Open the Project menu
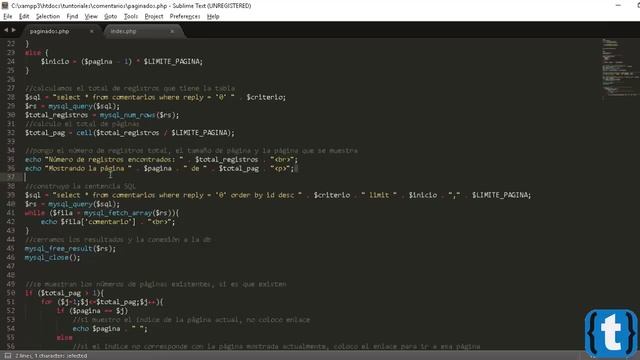This screenshot has height=360, width=640. 154,16
